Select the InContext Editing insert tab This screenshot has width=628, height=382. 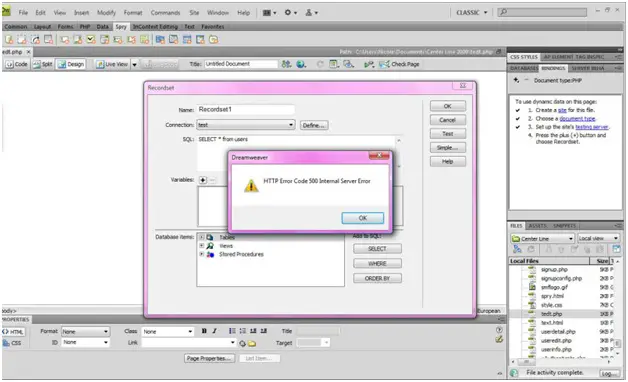[155, 27]
